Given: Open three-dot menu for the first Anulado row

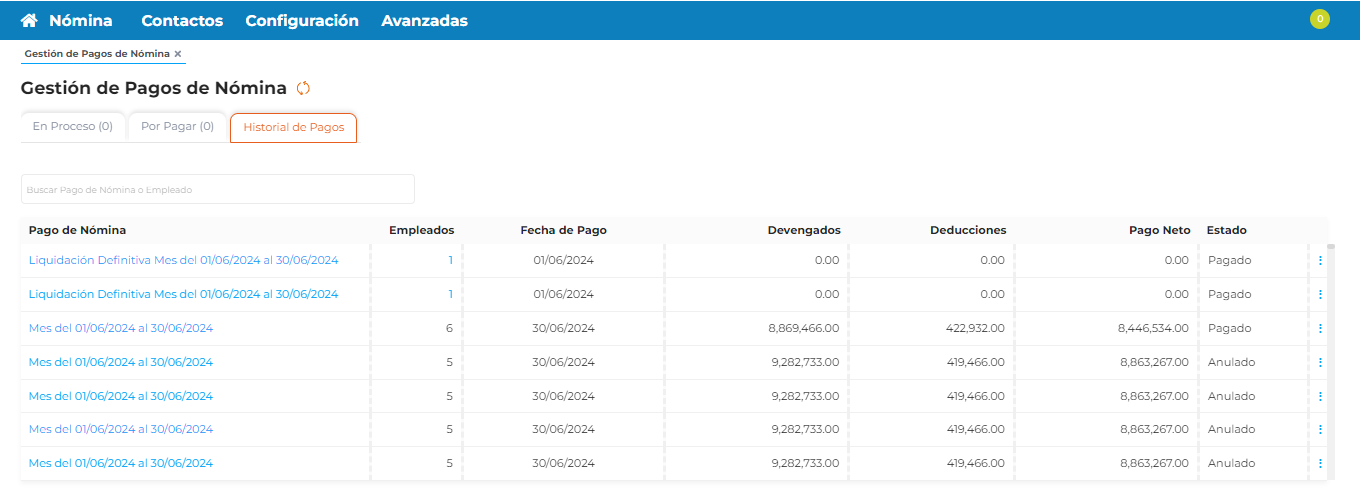Looking at the screenshot, I should [1320, 362].
